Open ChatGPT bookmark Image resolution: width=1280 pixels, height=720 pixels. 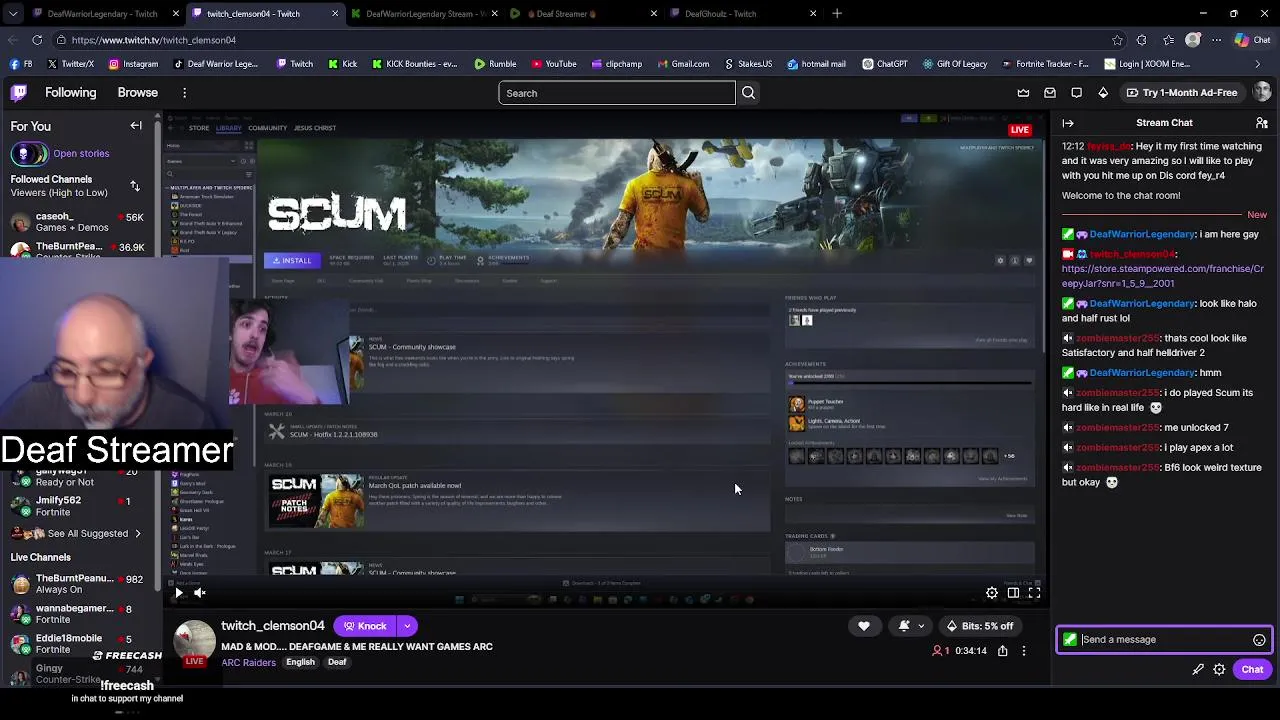(884, 64)
